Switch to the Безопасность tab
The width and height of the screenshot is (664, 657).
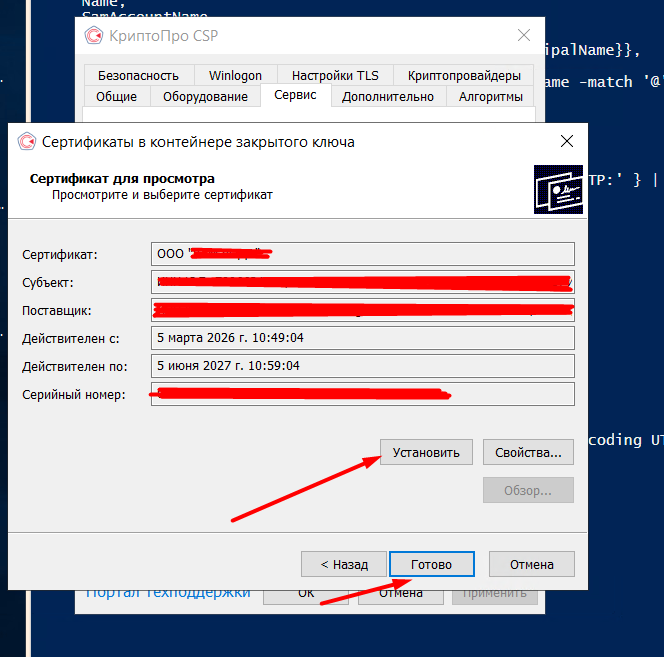pos(138,75)
